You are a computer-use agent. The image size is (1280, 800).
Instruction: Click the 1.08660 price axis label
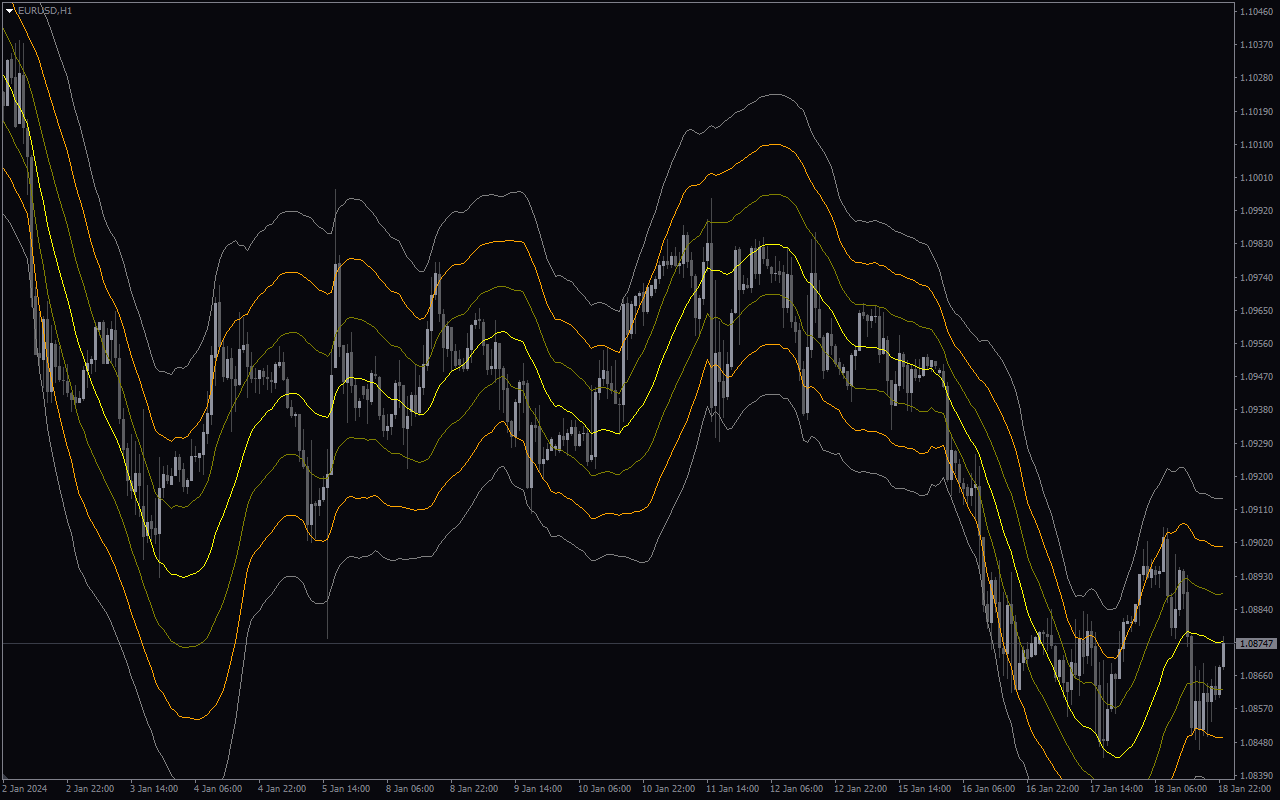[1256, 676]
